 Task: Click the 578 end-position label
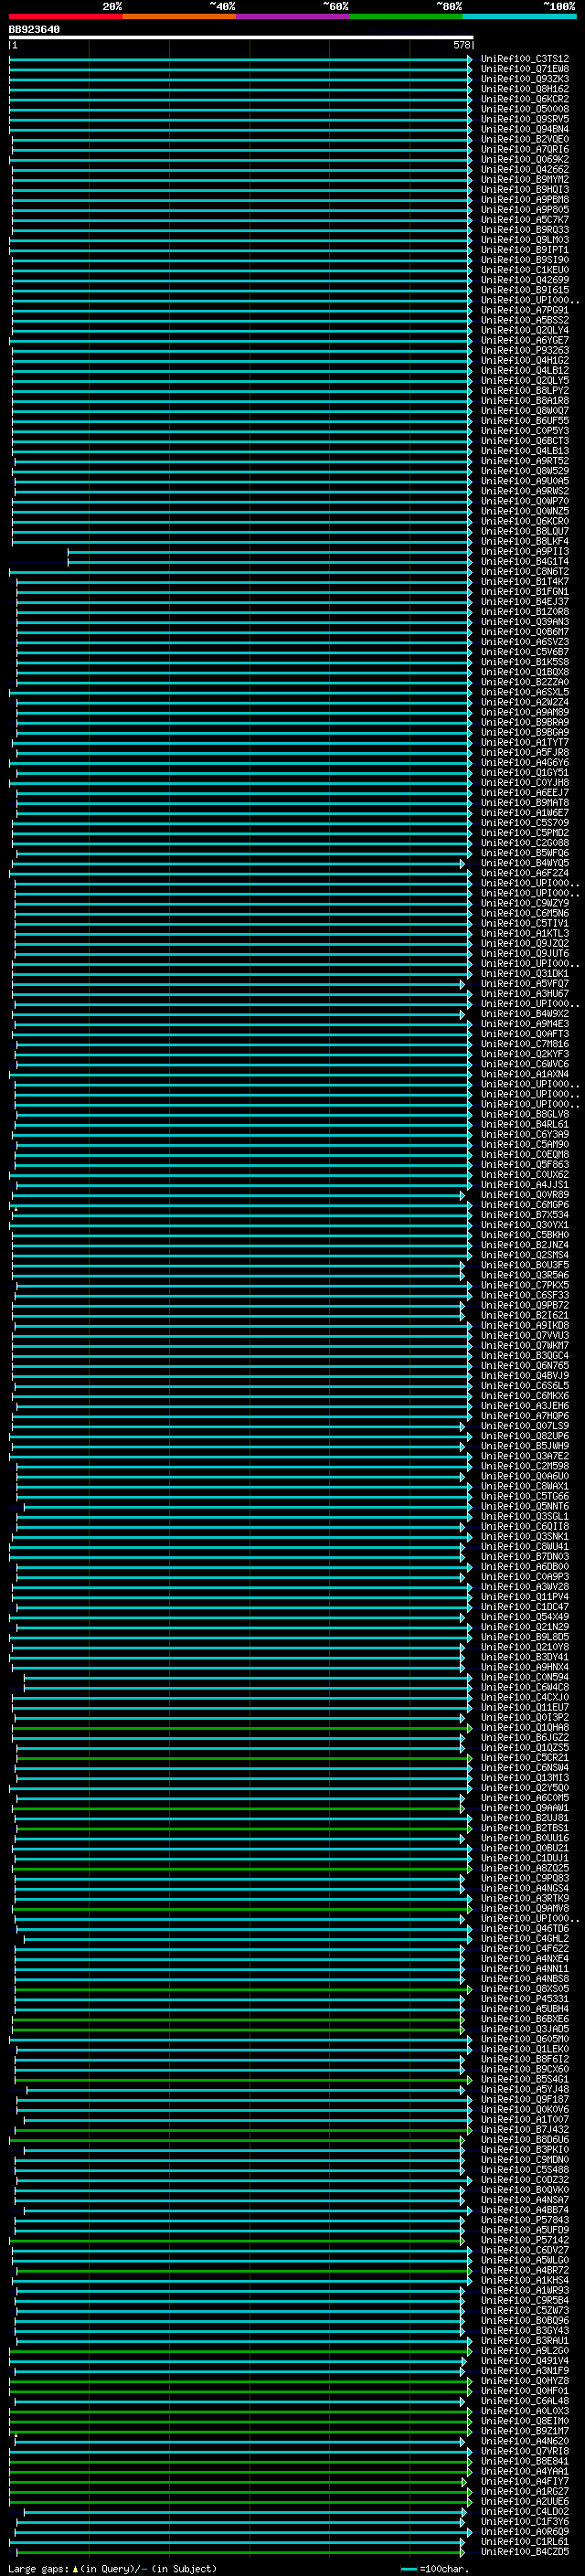(461, 45)
